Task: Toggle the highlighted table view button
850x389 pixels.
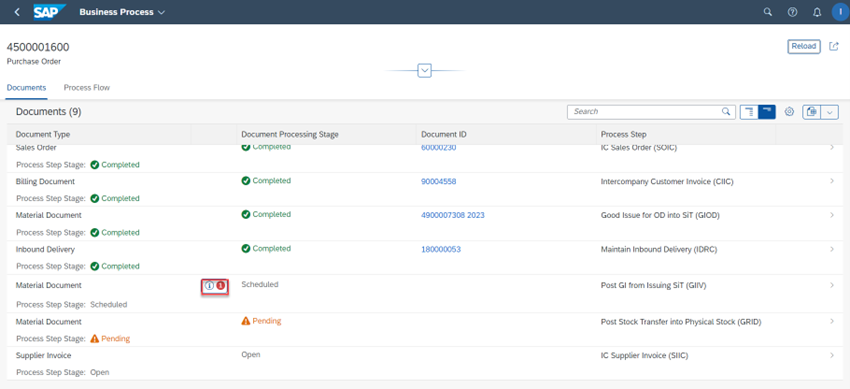Action: pyautogui.click(x=767, y=112)
